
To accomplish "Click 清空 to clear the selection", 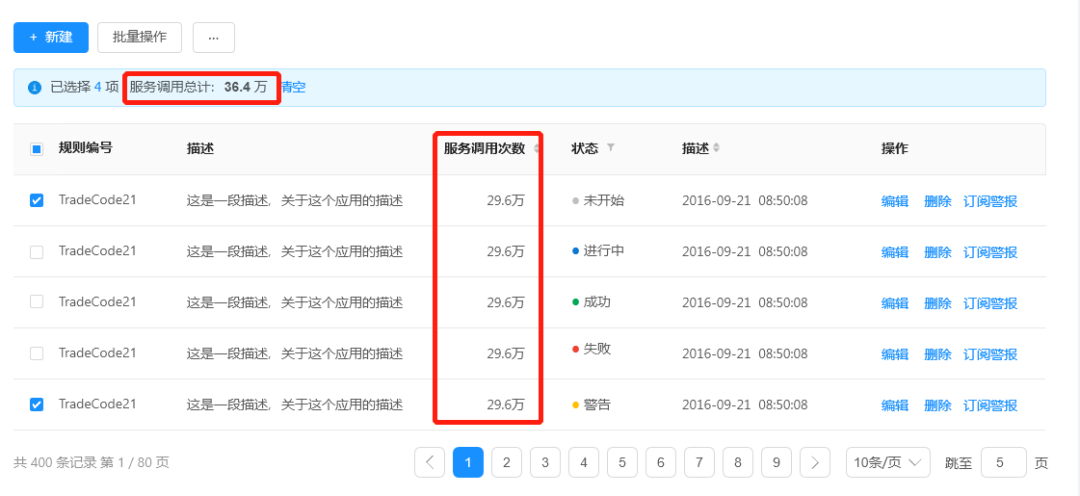I will (293, 87).
